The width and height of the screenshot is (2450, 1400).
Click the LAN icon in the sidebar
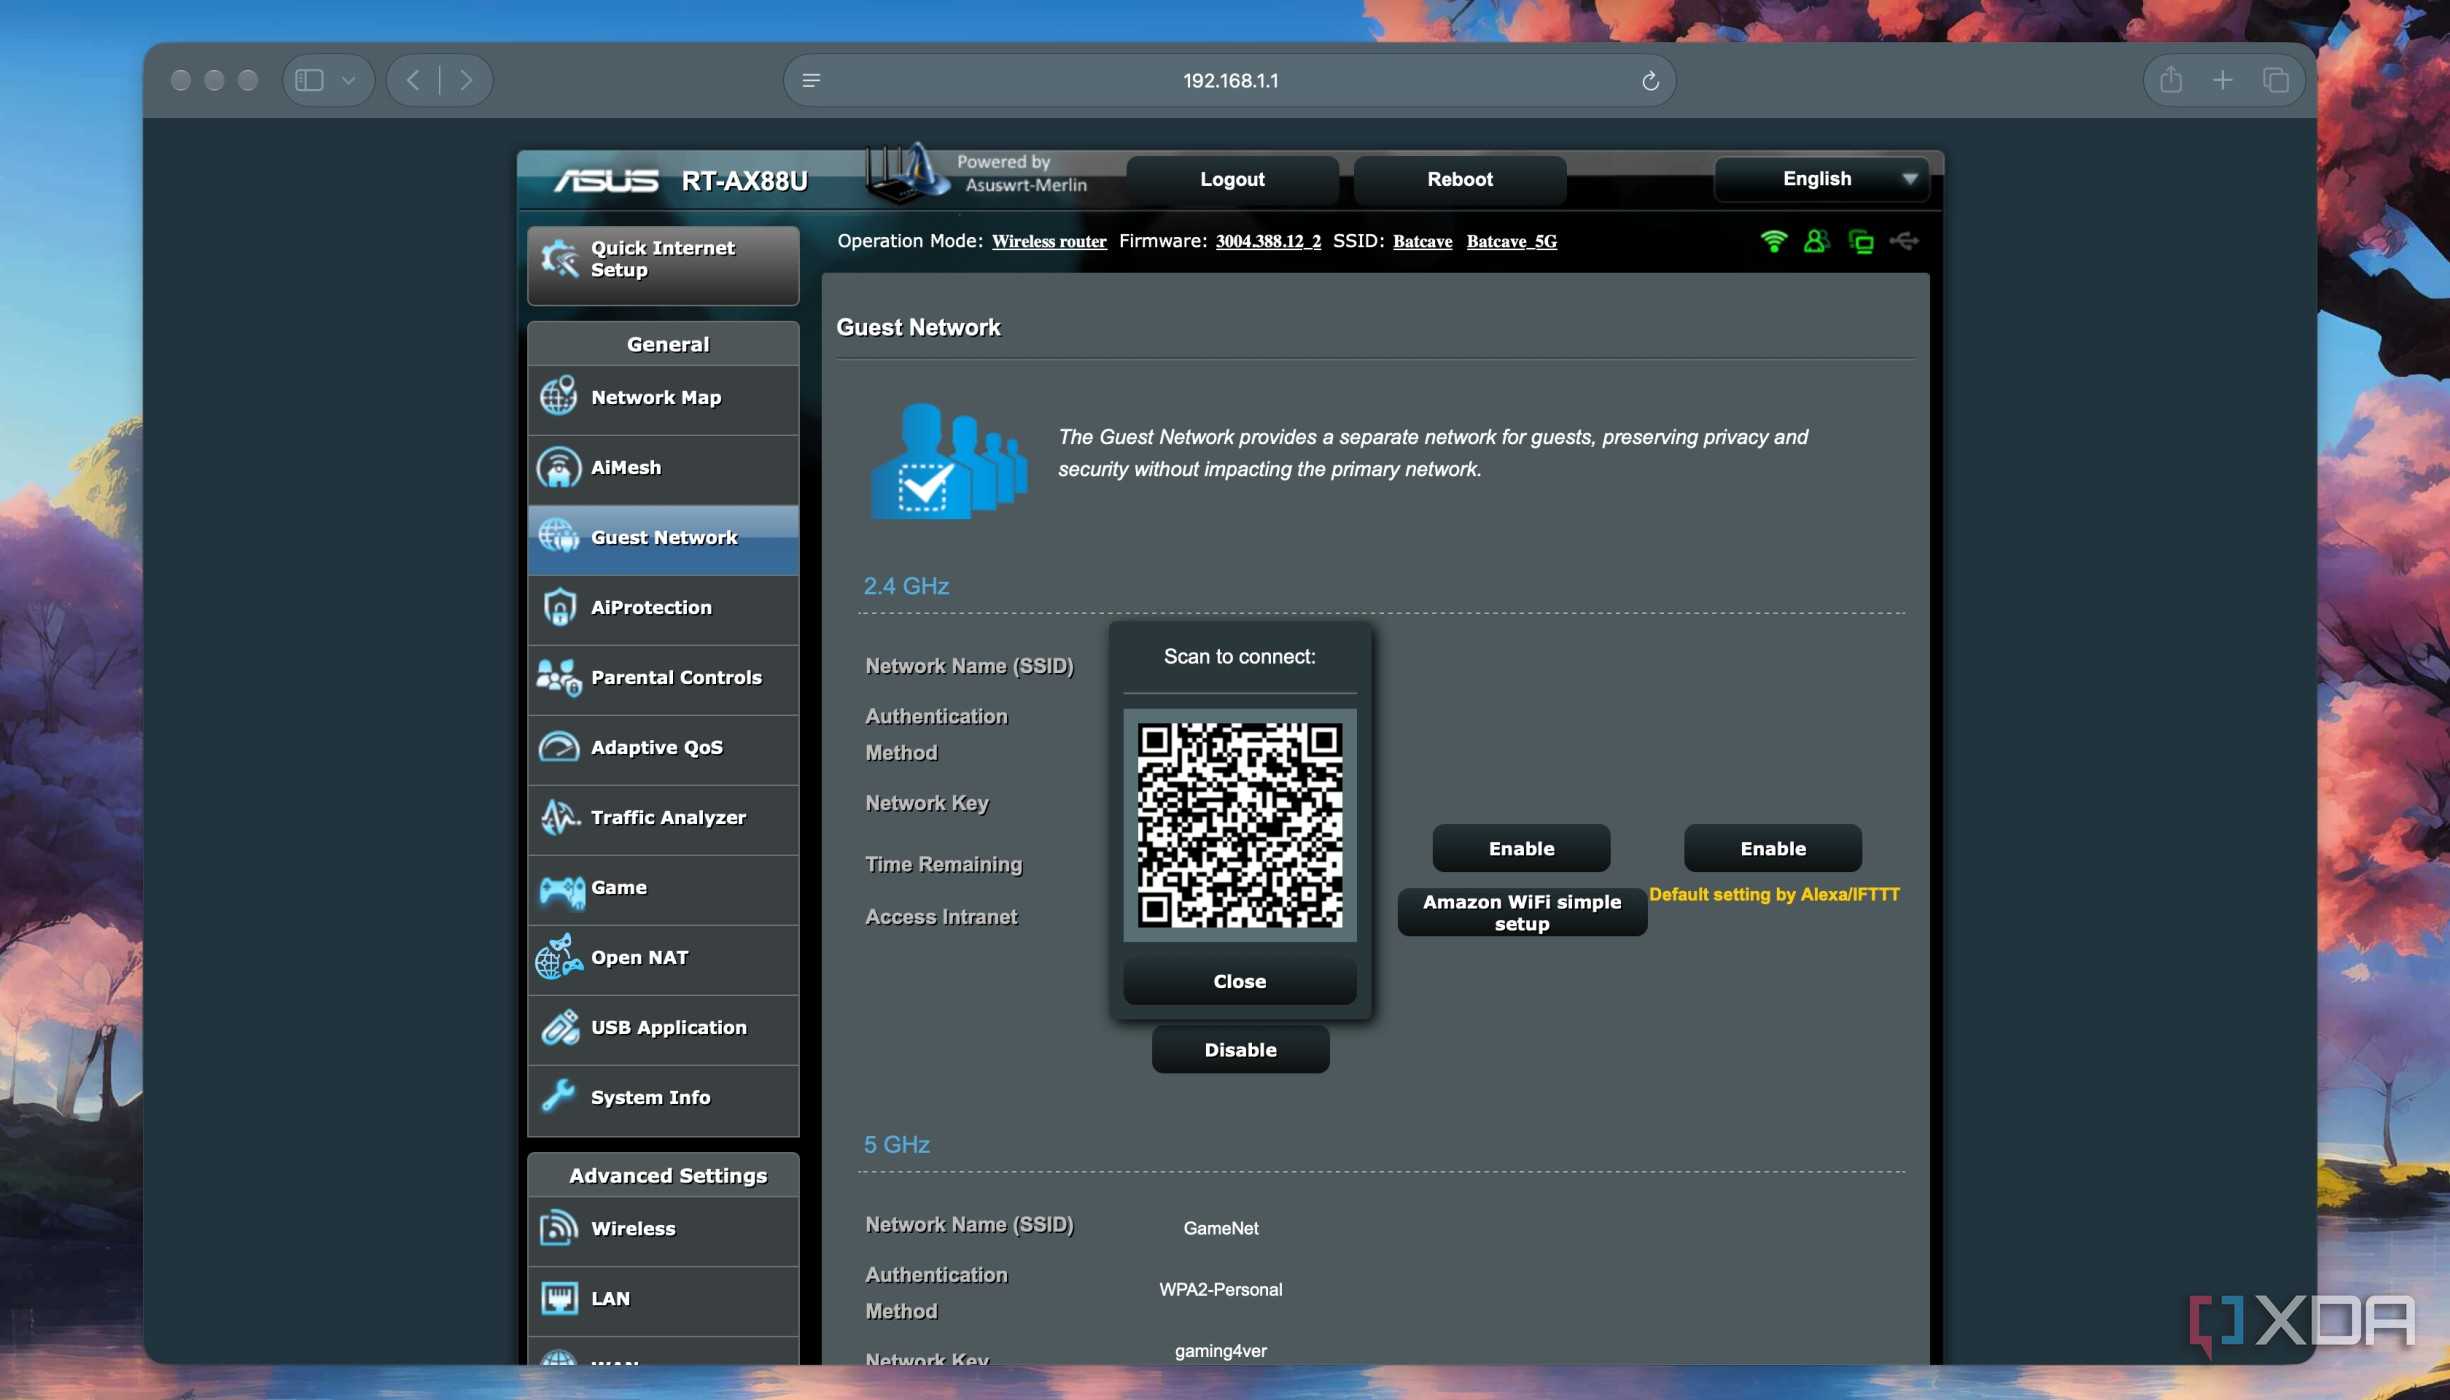559,1299
